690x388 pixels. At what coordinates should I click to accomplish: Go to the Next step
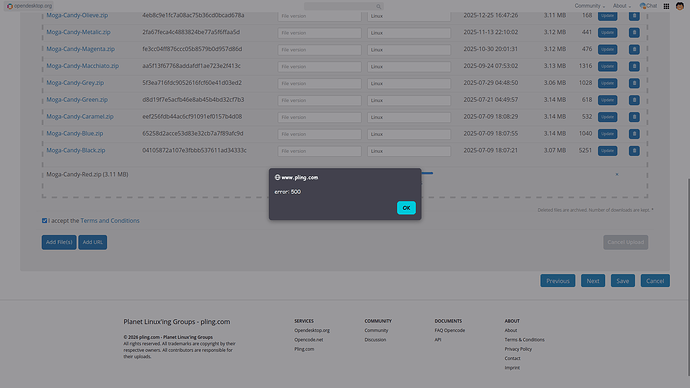pyautogui.click(x=593, y=281)
